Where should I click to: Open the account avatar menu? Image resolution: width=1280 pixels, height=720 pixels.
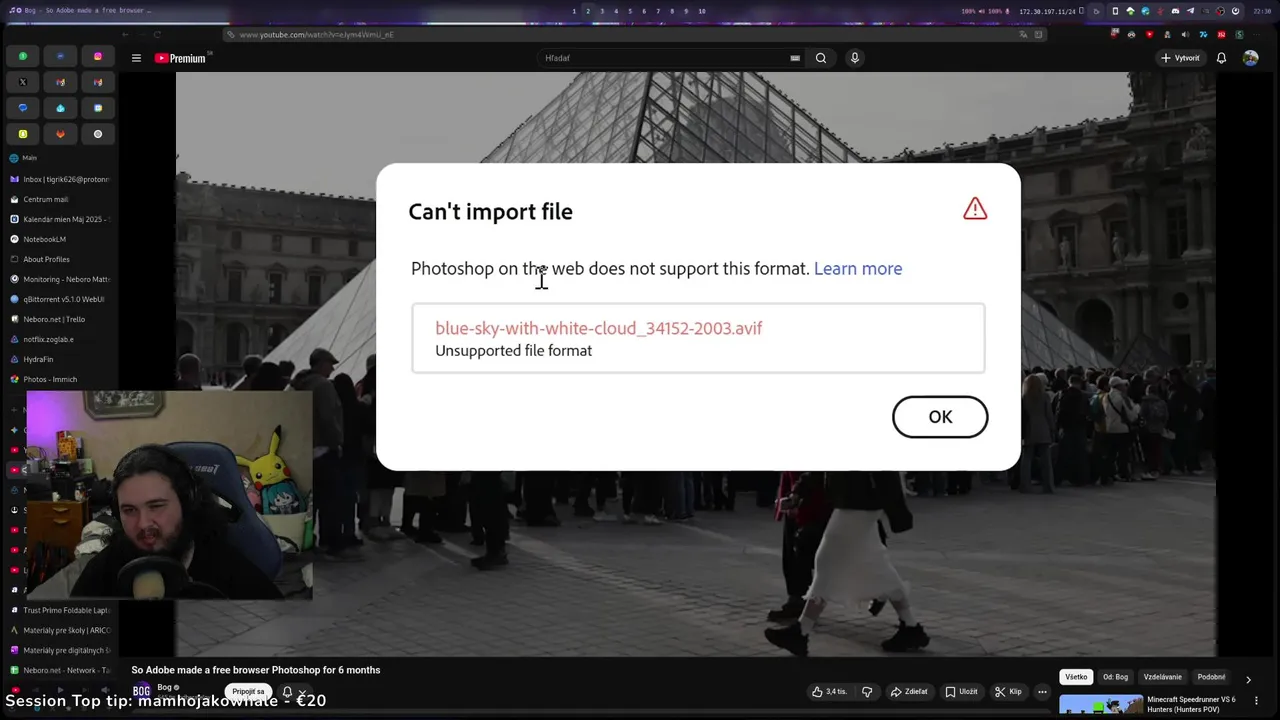pos(1250,58)
